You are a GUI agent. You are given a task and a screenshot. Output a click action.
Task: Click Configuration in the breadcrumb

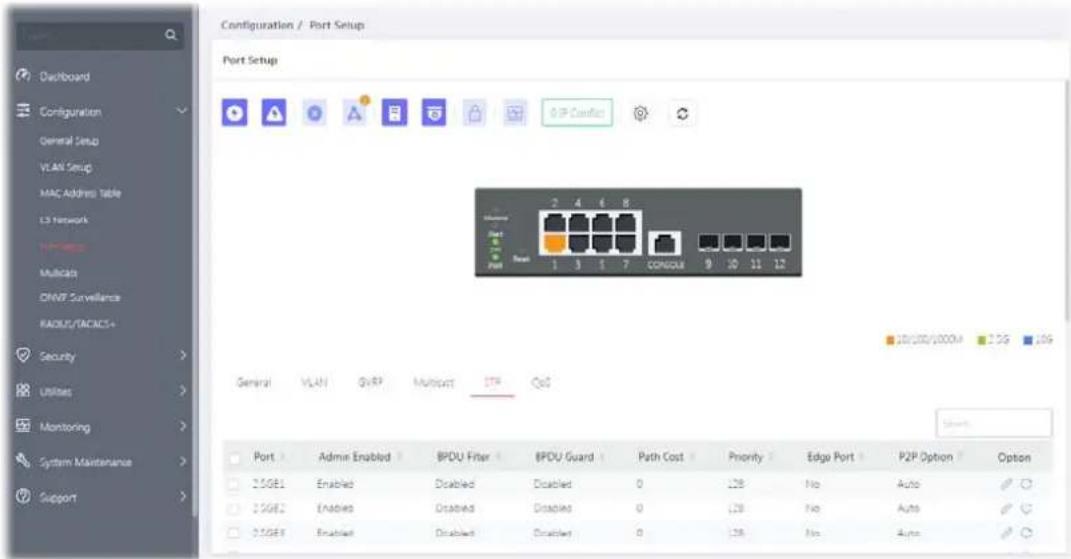point(257,25)
